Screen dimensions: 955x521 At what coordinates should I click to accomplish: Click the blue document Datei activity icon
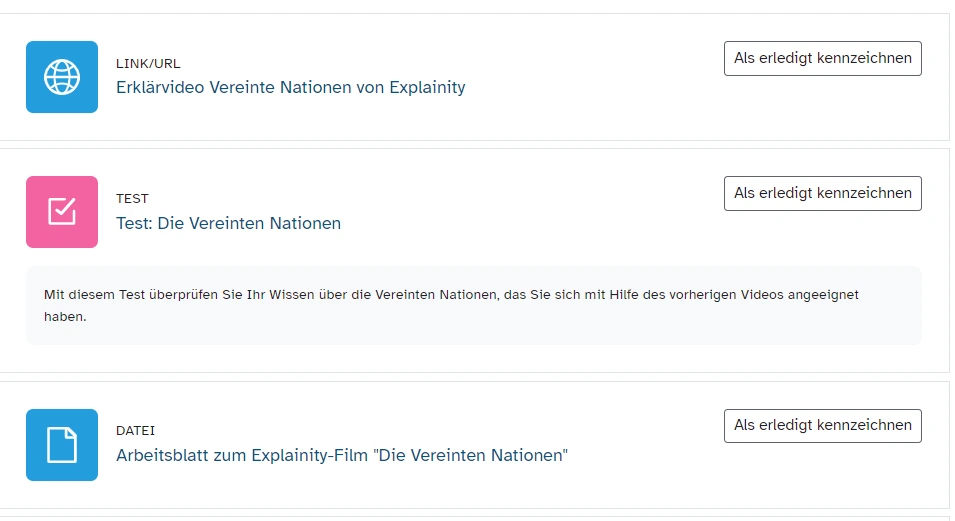[x=62, y=445]
